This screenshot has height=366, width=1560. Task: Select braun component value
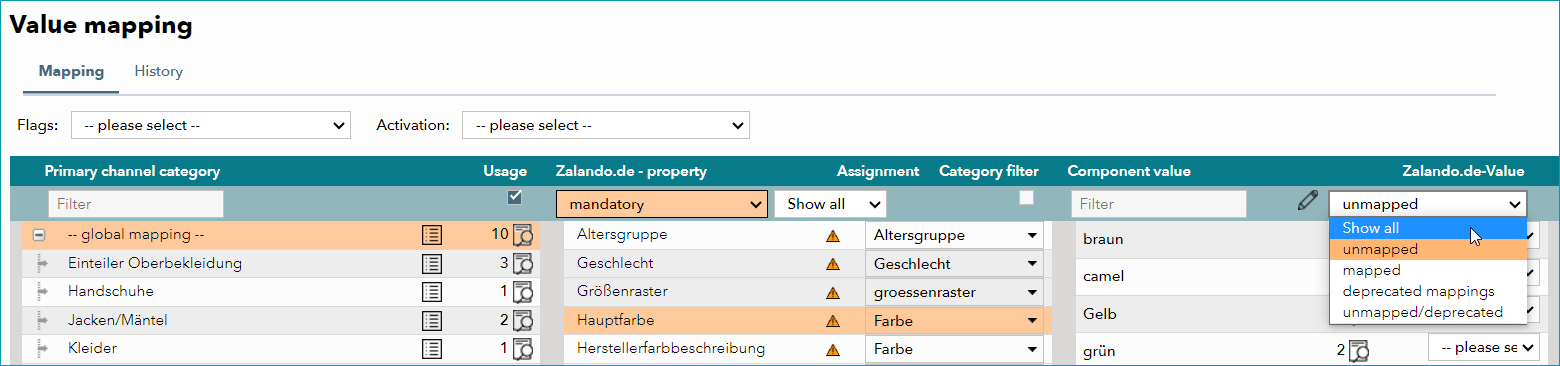click(1104, 240)
